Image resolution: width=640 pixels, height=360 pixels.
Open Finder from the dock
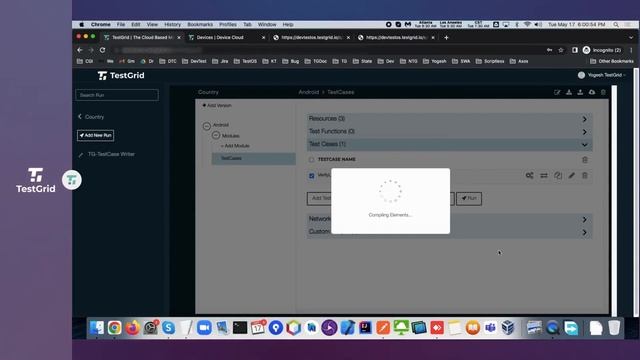(x=97, y=328)
